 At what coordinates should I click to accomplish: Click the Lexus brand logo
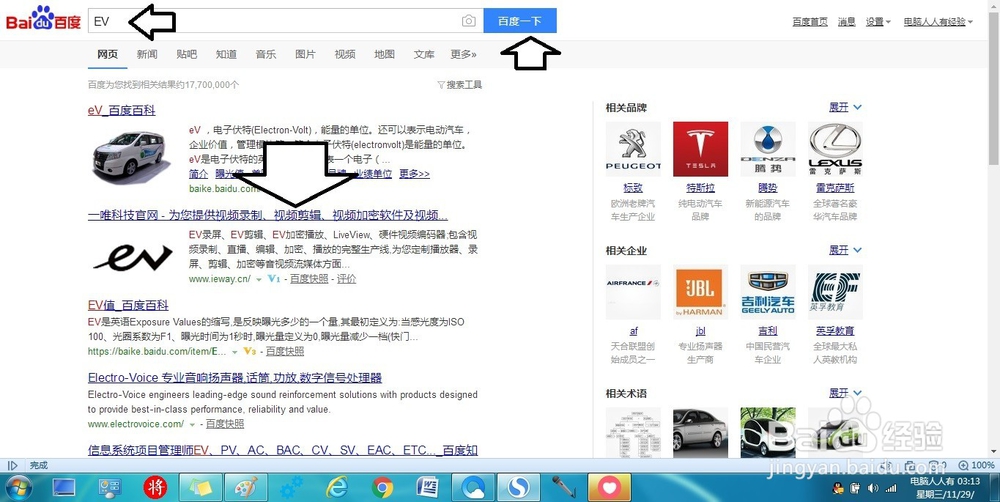tap(835, 149)
